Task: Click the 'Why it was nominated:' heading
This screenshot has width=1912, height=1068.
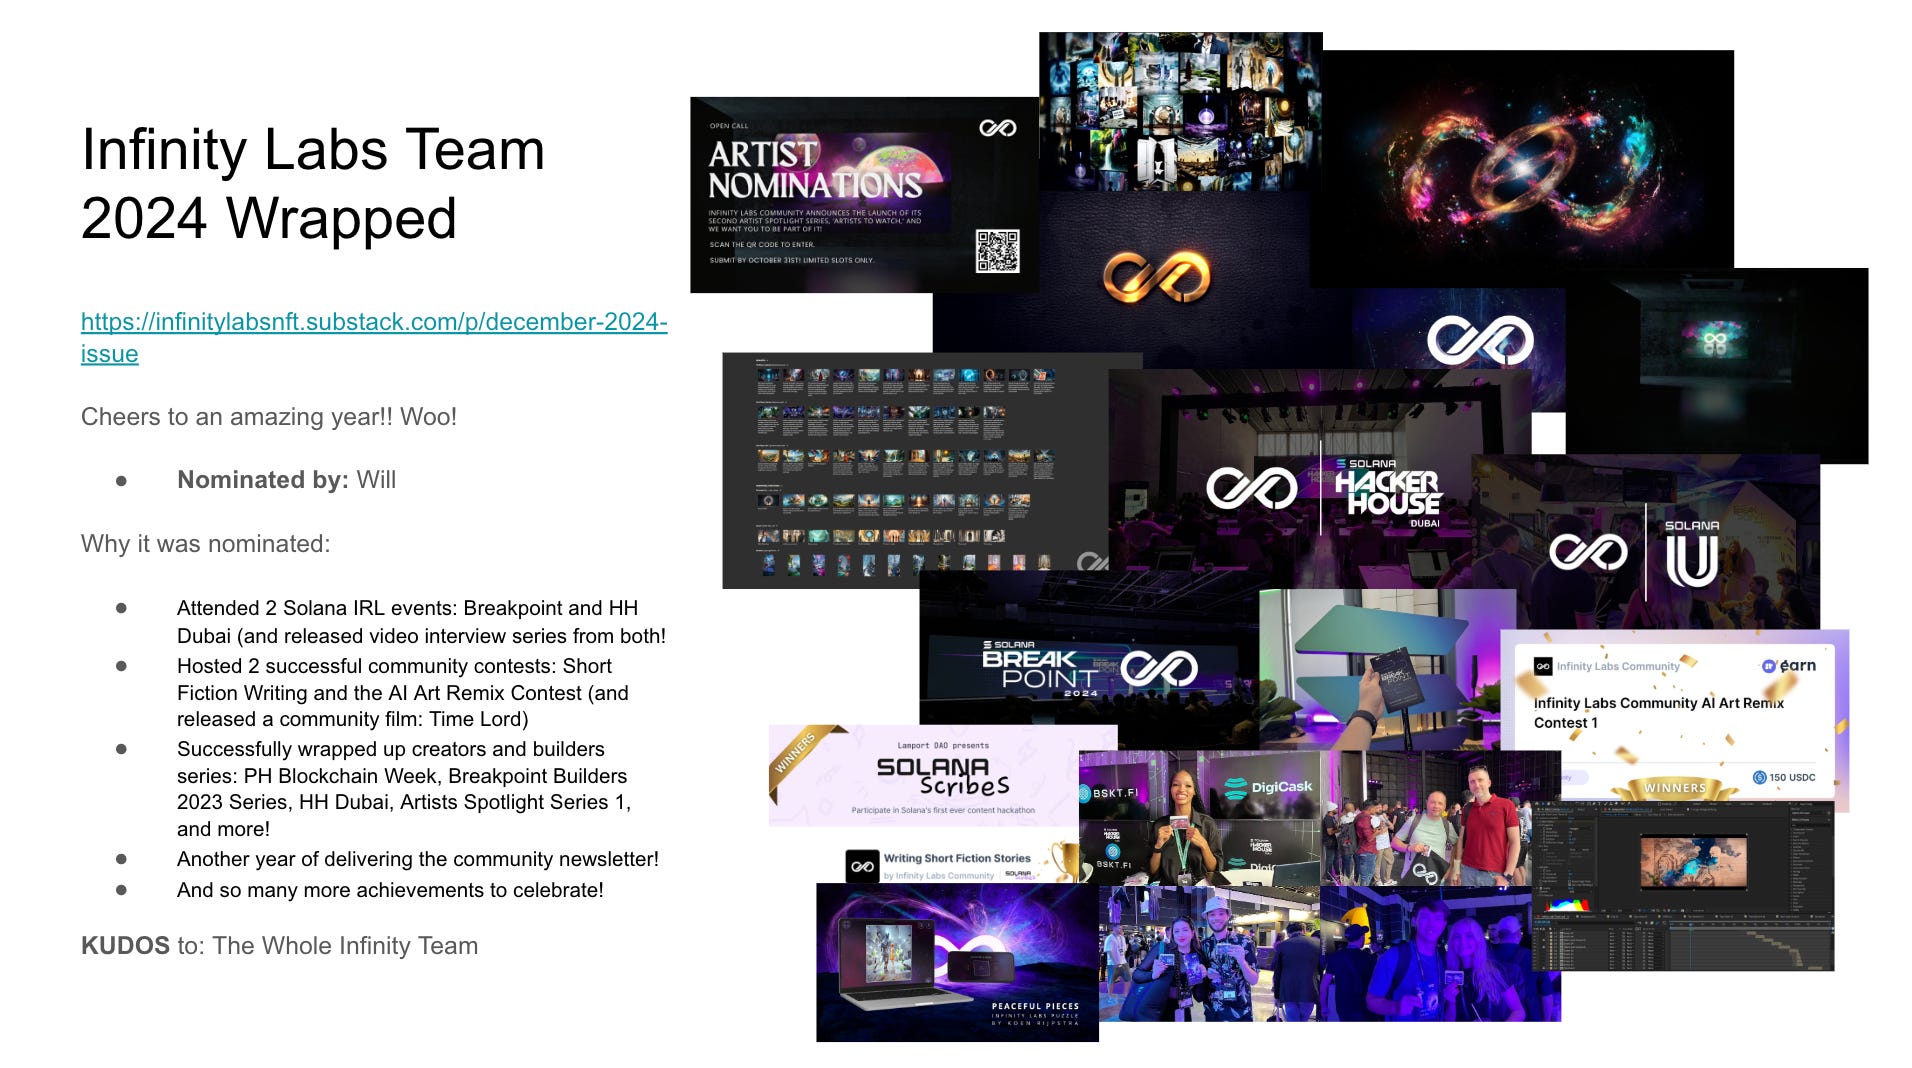Action: point(205,544)
